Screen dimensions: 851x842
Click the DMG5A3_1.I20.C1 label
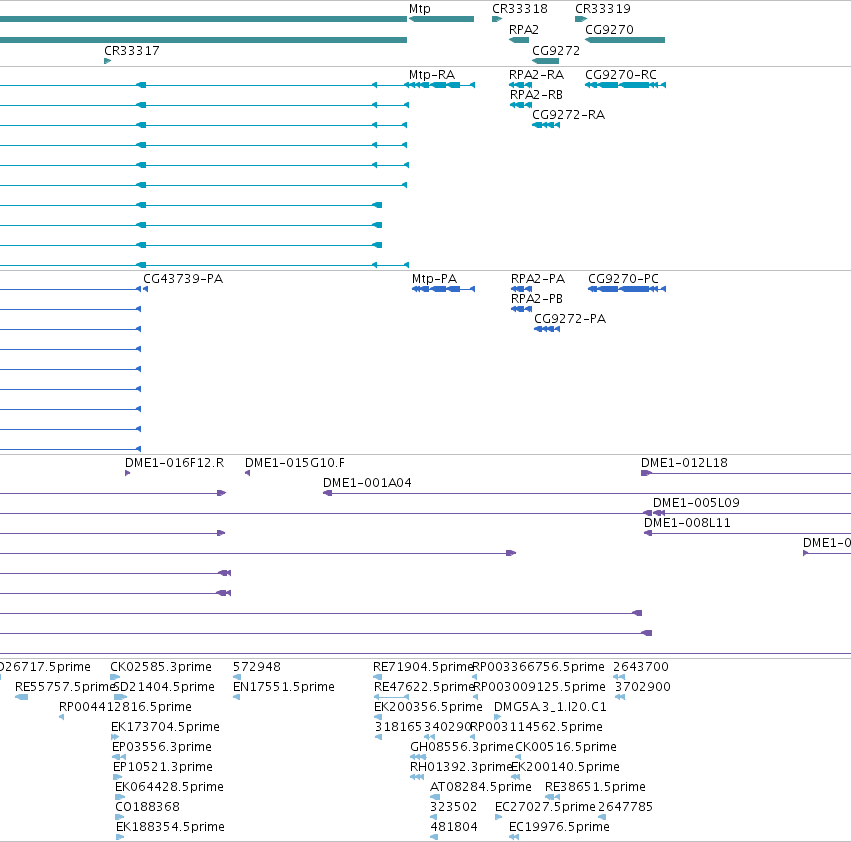tap(550, 707)
